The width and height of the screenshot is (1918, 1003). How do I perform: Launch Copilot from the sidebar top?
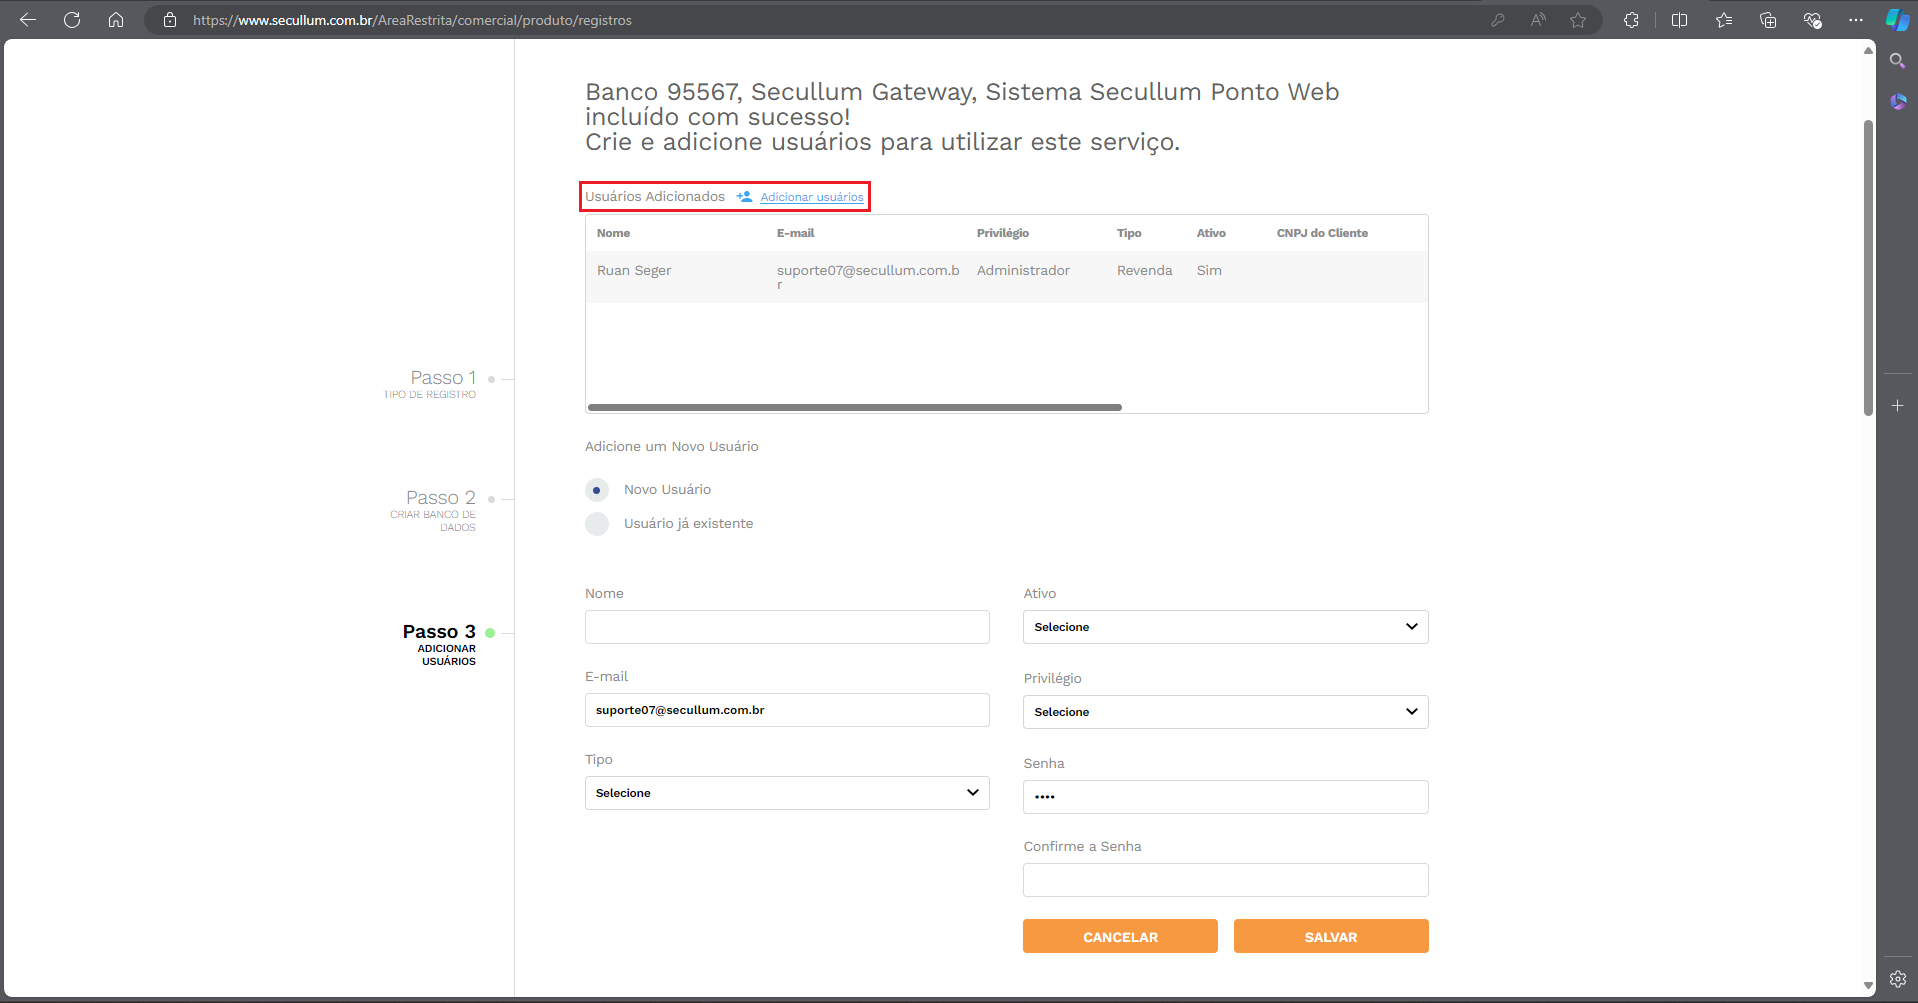pos(1897,20)
